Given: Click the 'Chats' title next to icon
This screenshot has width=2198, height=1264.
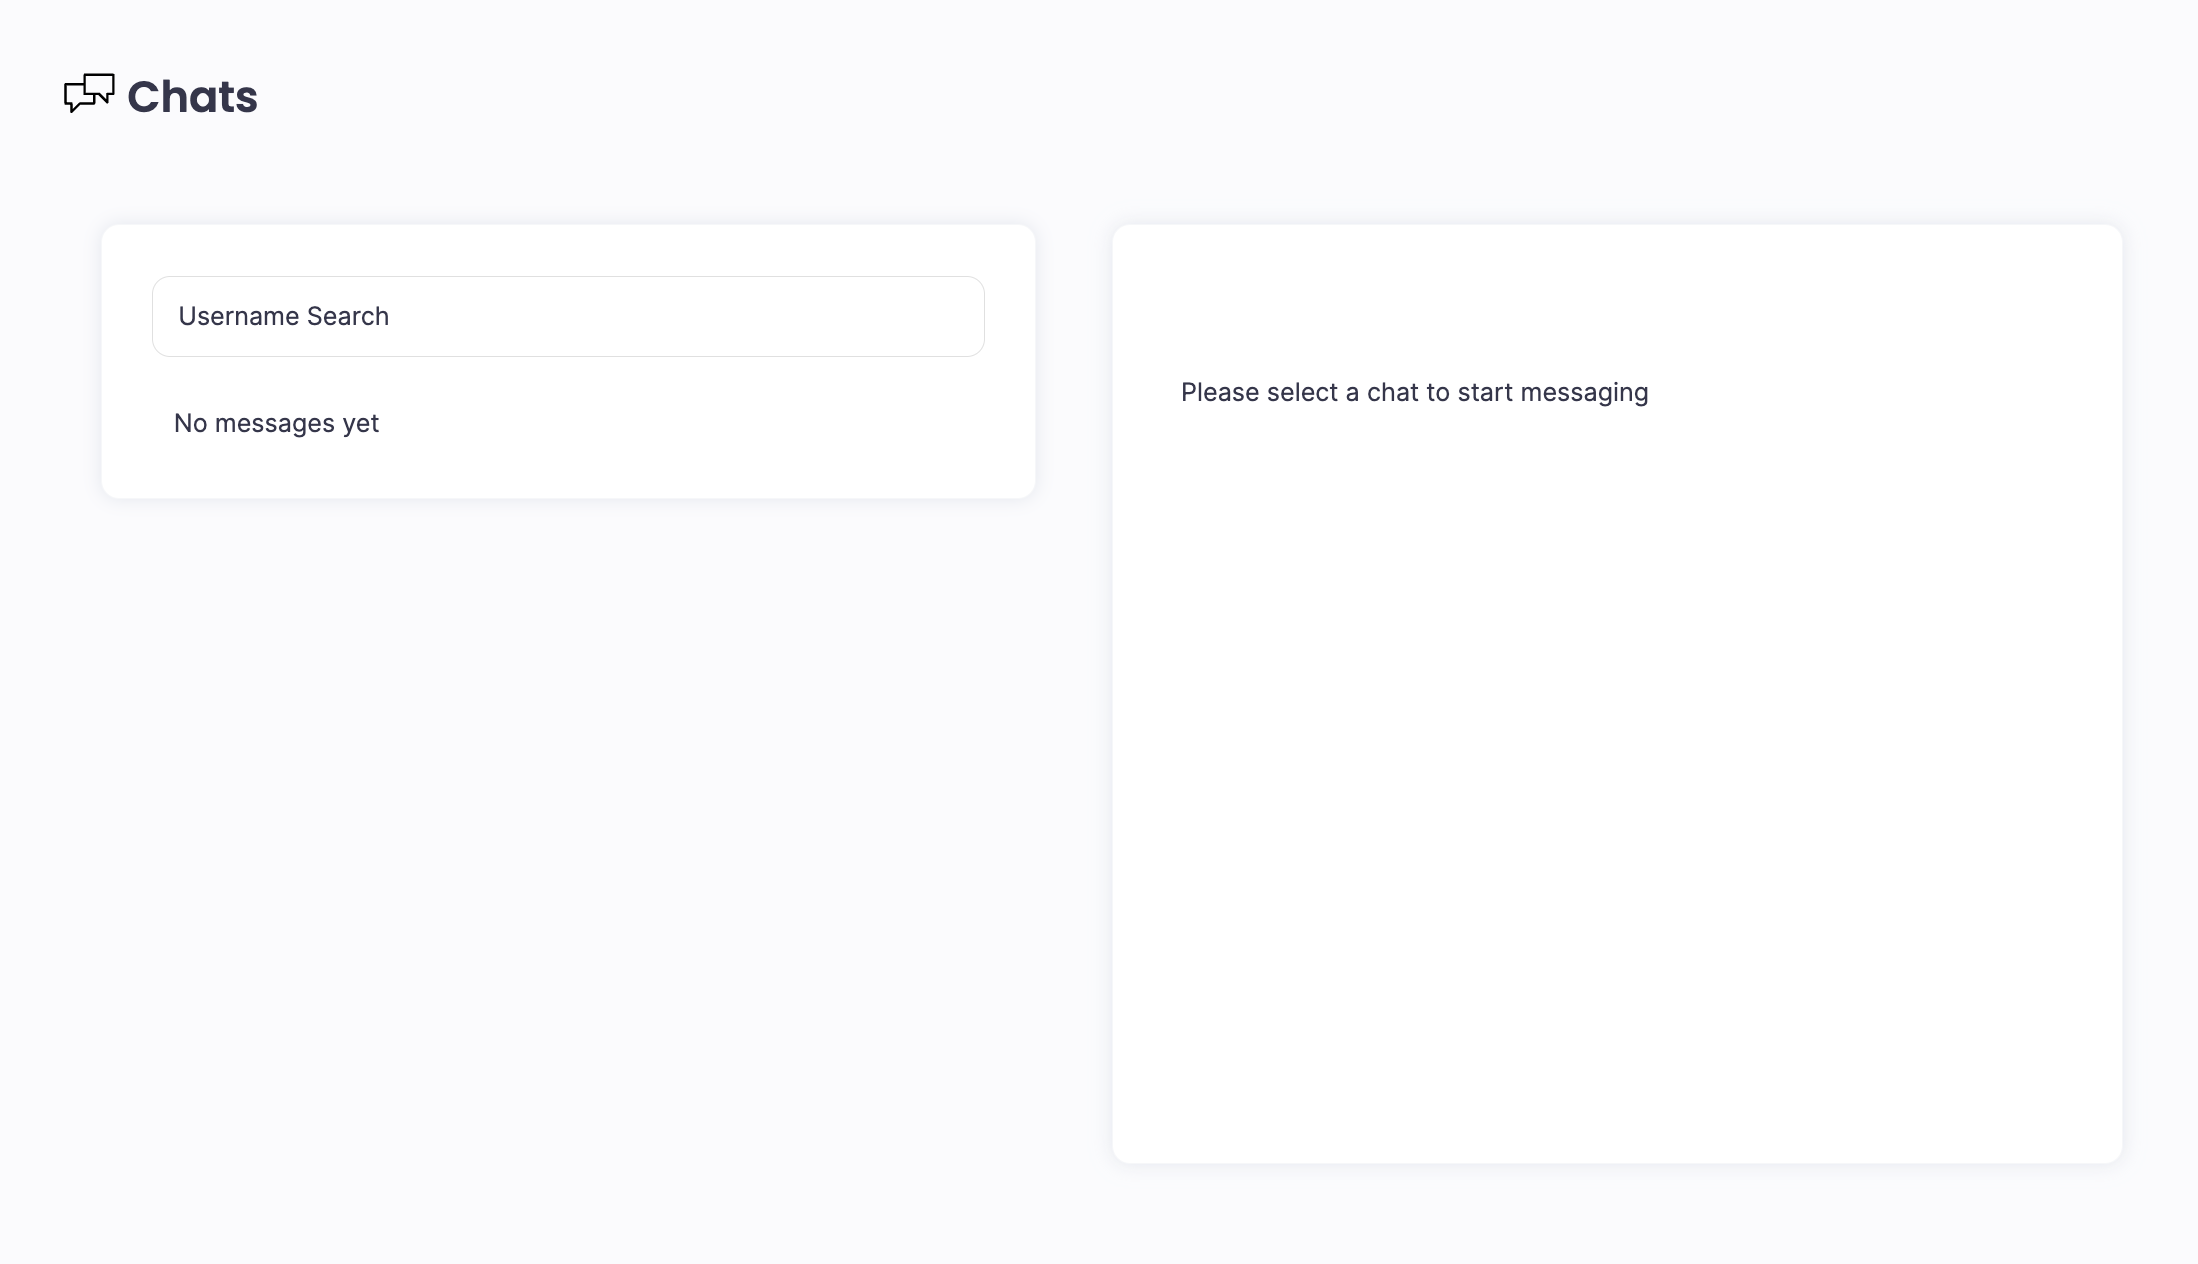Looking at the screenshot, I should pos(192,97).
